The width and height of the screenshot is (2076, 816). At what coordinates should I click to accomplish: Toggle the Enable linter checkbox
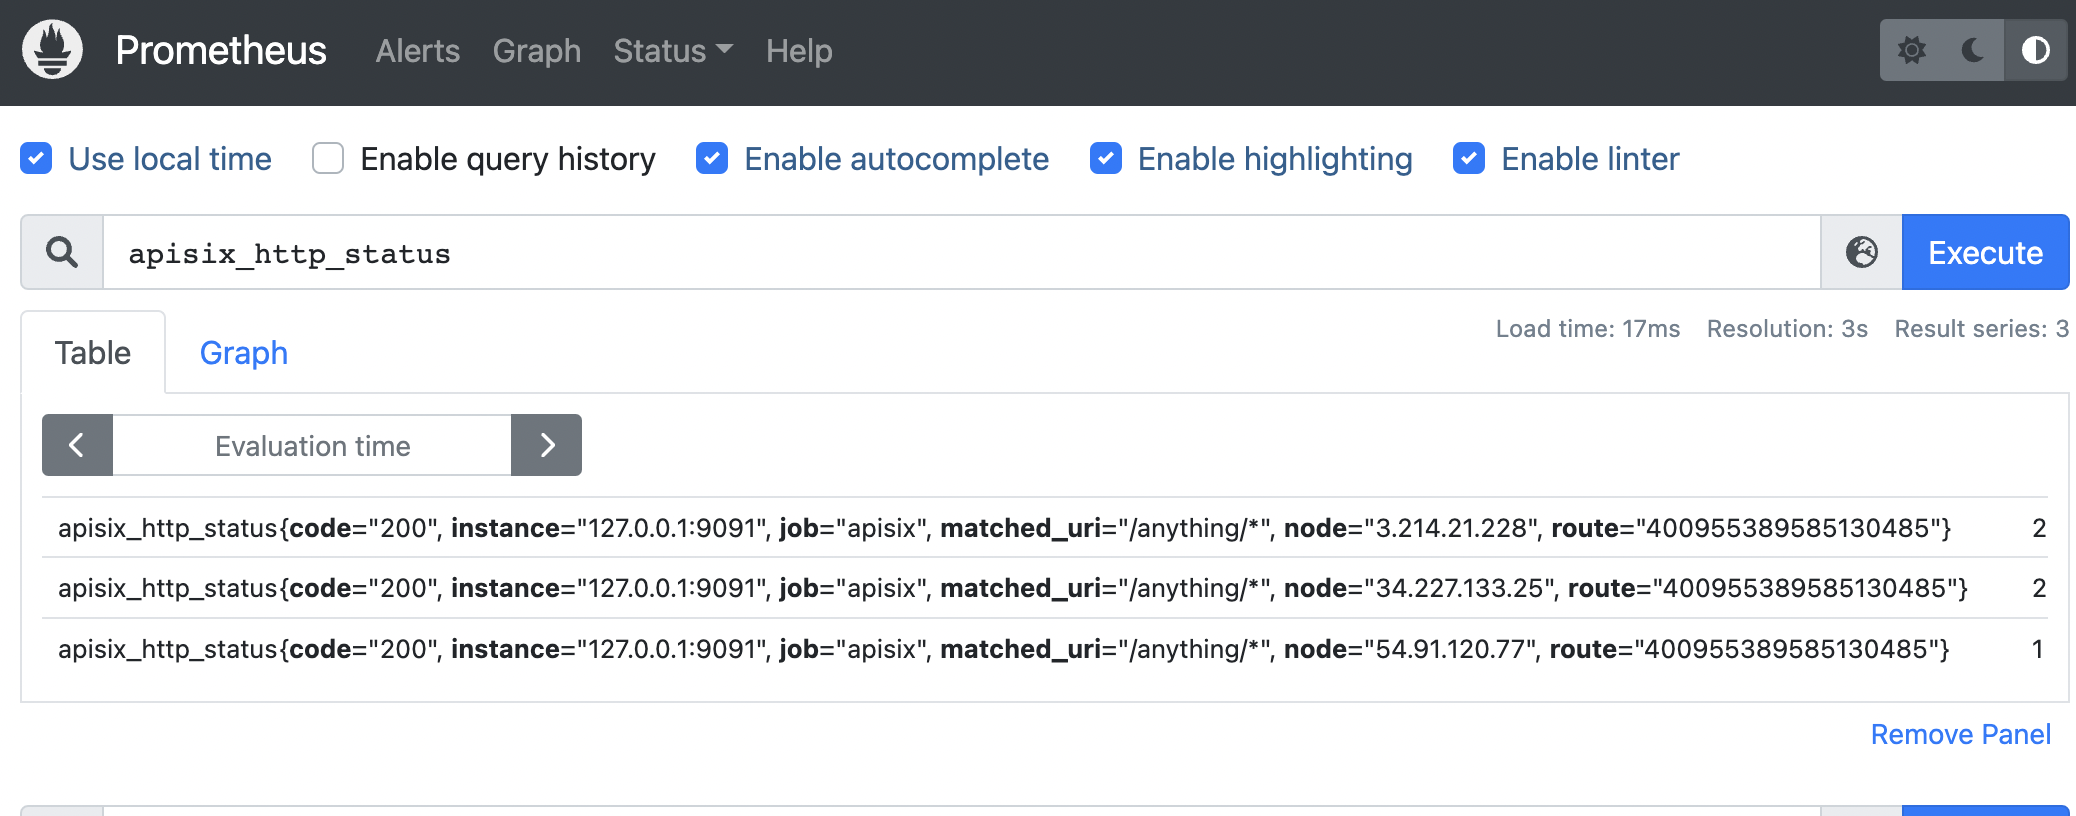(x=1468, y=158)
